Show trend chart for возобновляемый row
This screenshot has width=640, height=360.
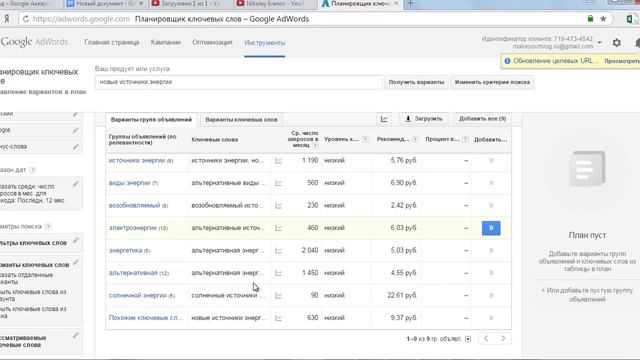tap(278, 206)
